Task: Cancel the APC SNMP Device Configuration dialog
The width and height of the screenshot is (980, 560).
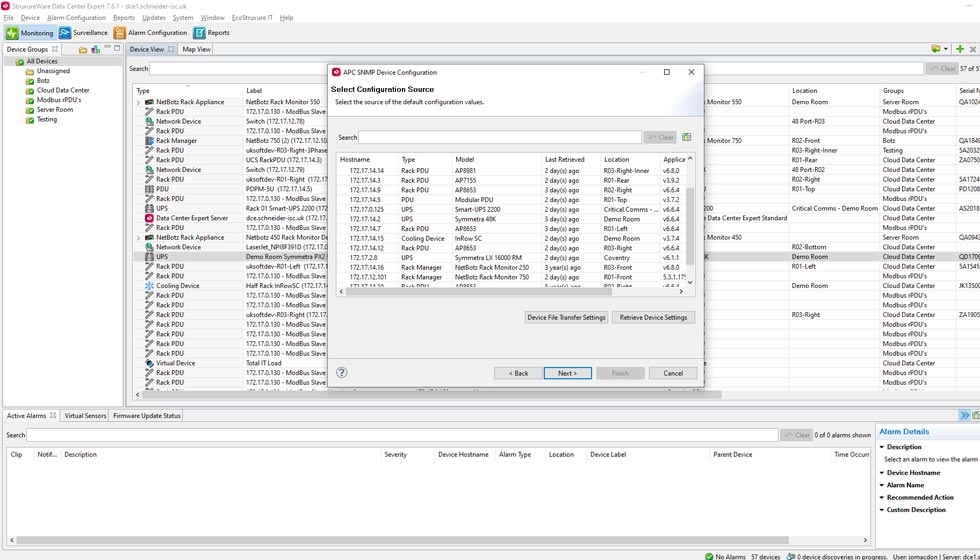Action: pos(673,373)
